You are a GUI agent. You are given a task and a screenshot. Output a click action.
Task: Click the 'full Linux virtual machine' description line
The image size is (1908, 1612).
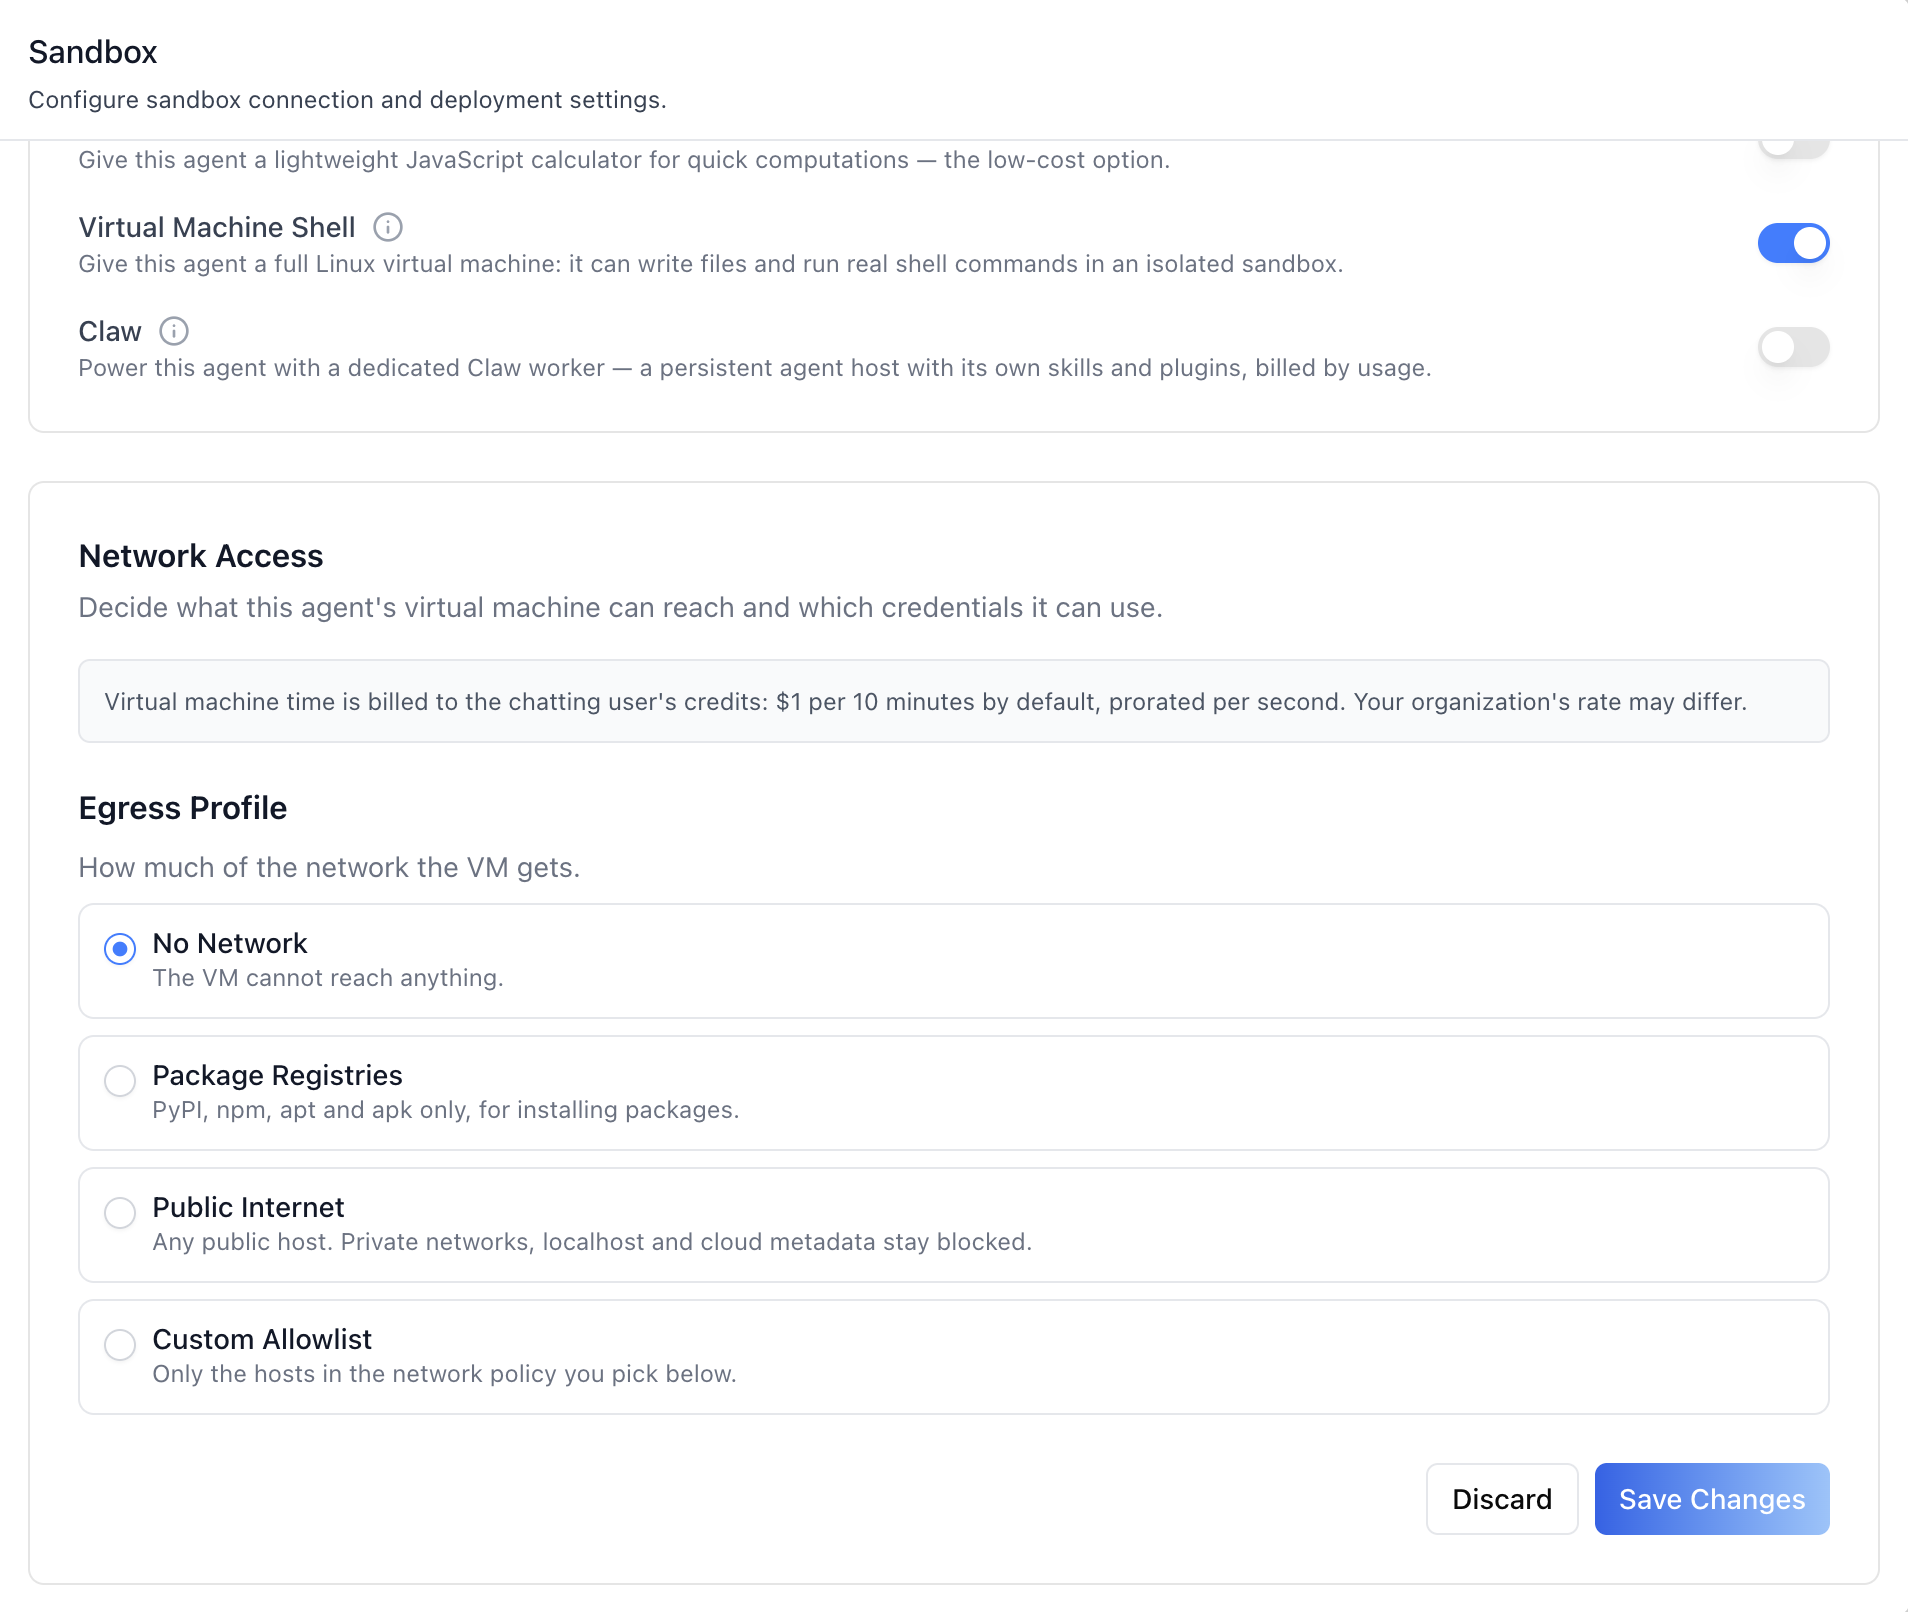tap(711, 264)
